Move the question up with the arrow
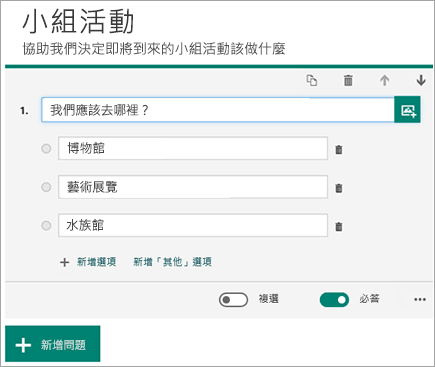The width and height of the screenshot is (435, 367). coord(385,81)
